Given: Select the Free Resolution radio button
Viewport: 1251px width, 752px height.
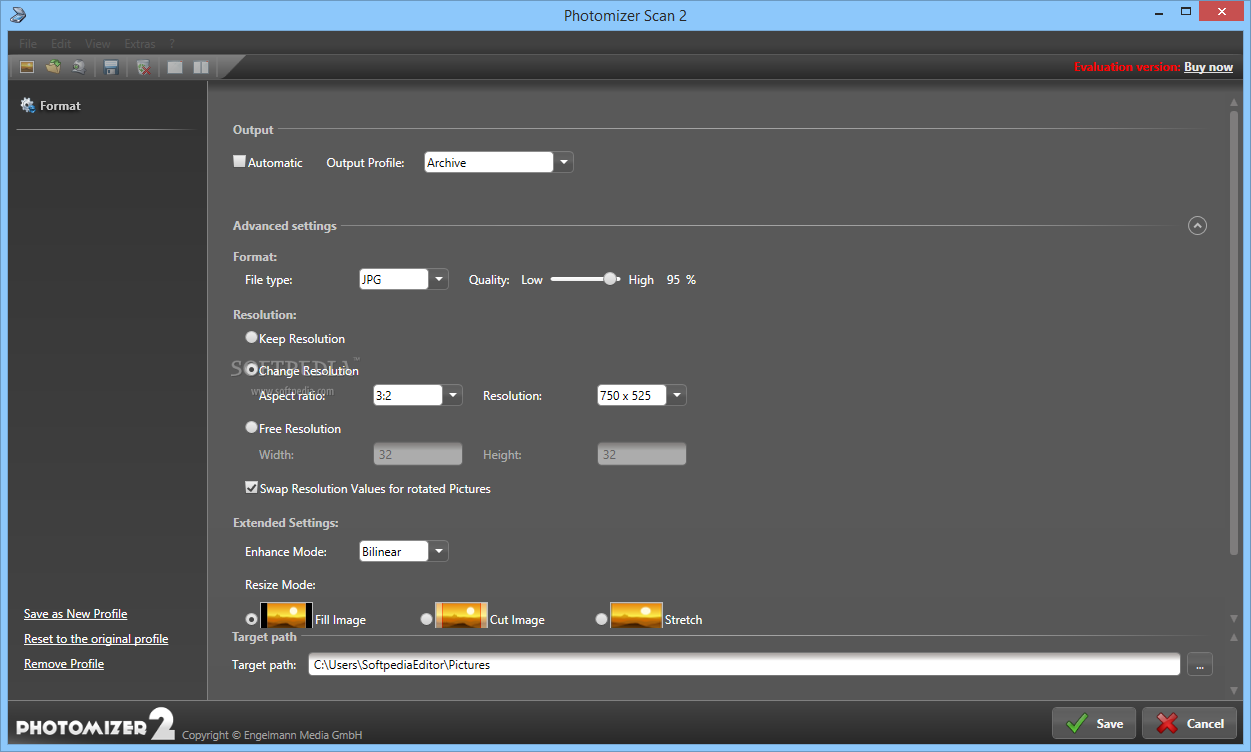Looking at the screenshot, I should point(251,428).
